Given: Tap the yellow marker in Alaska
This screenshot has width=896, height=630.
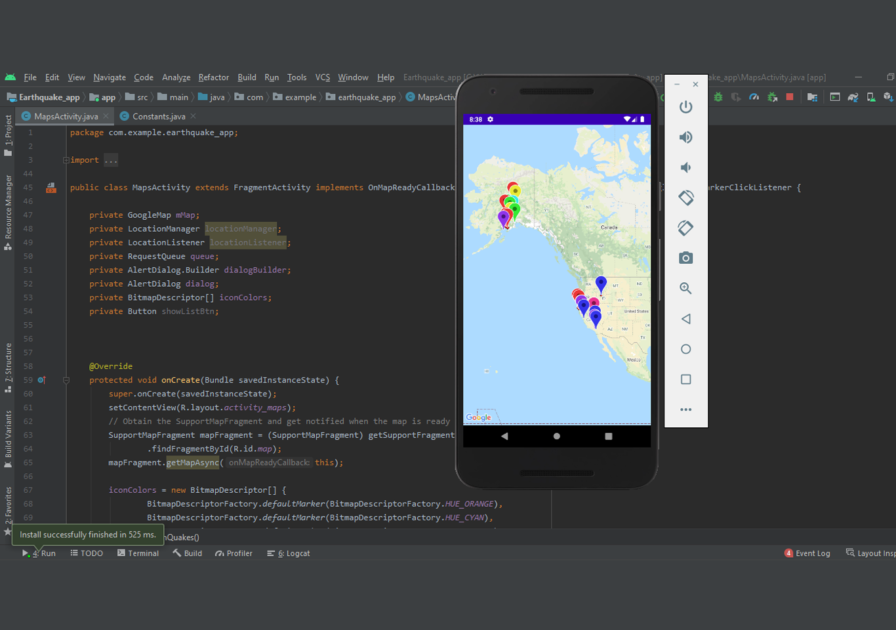Looking at the screenshot, I should pos(515,190).
